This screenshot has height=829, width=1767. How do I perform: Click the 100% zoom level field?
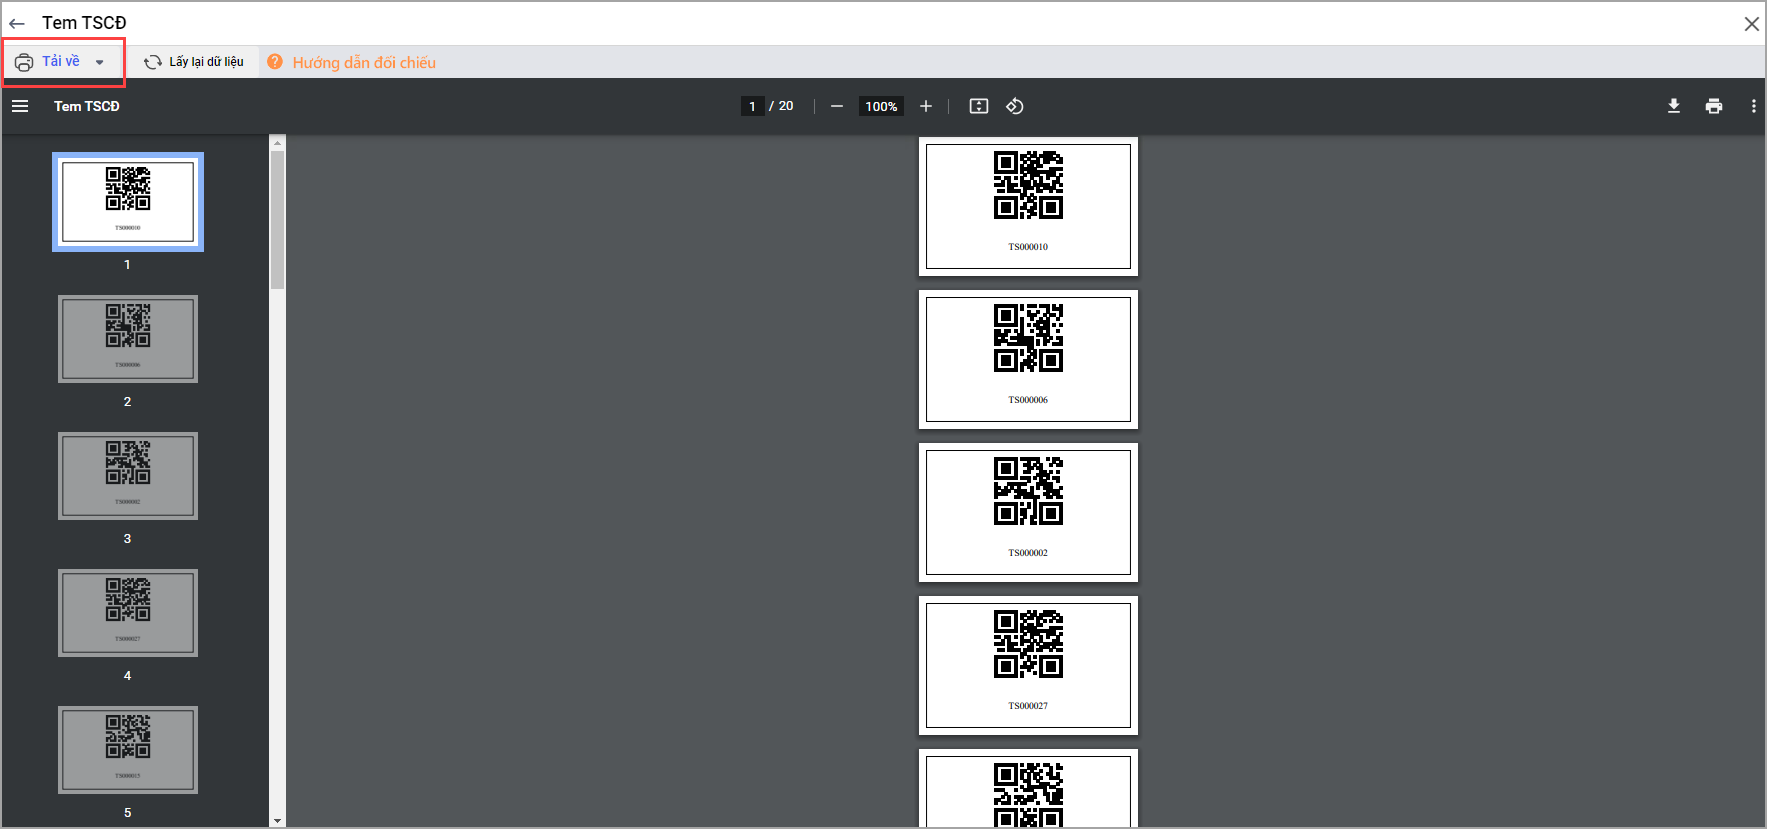(x=881, y=106)
